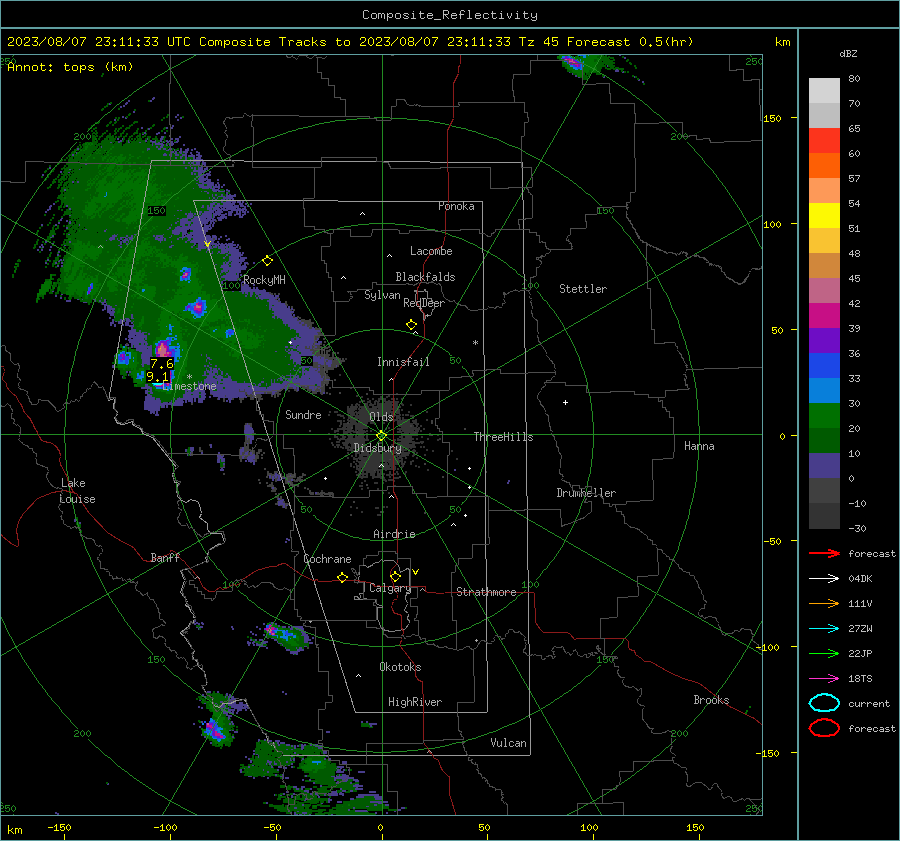Click the Blackfalds map label
The height and width of the screenshot is (841, 900).
pos(425,277)
